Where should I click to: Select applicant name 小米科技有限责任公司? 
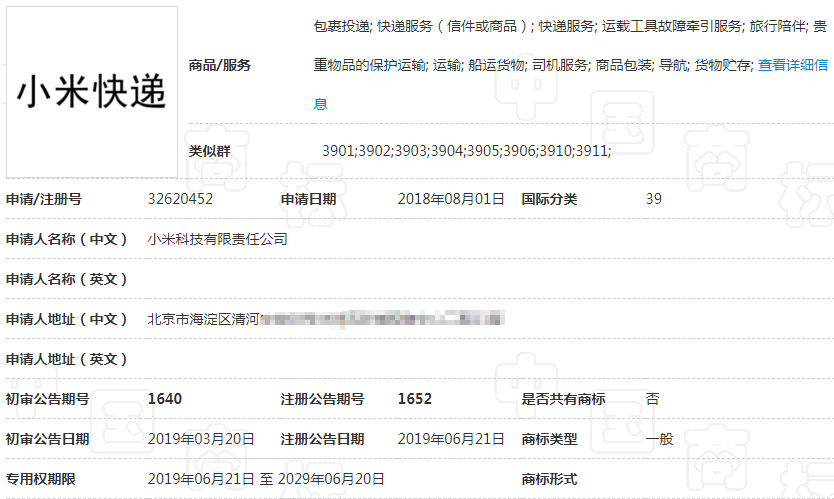click(x=218, y=239)
